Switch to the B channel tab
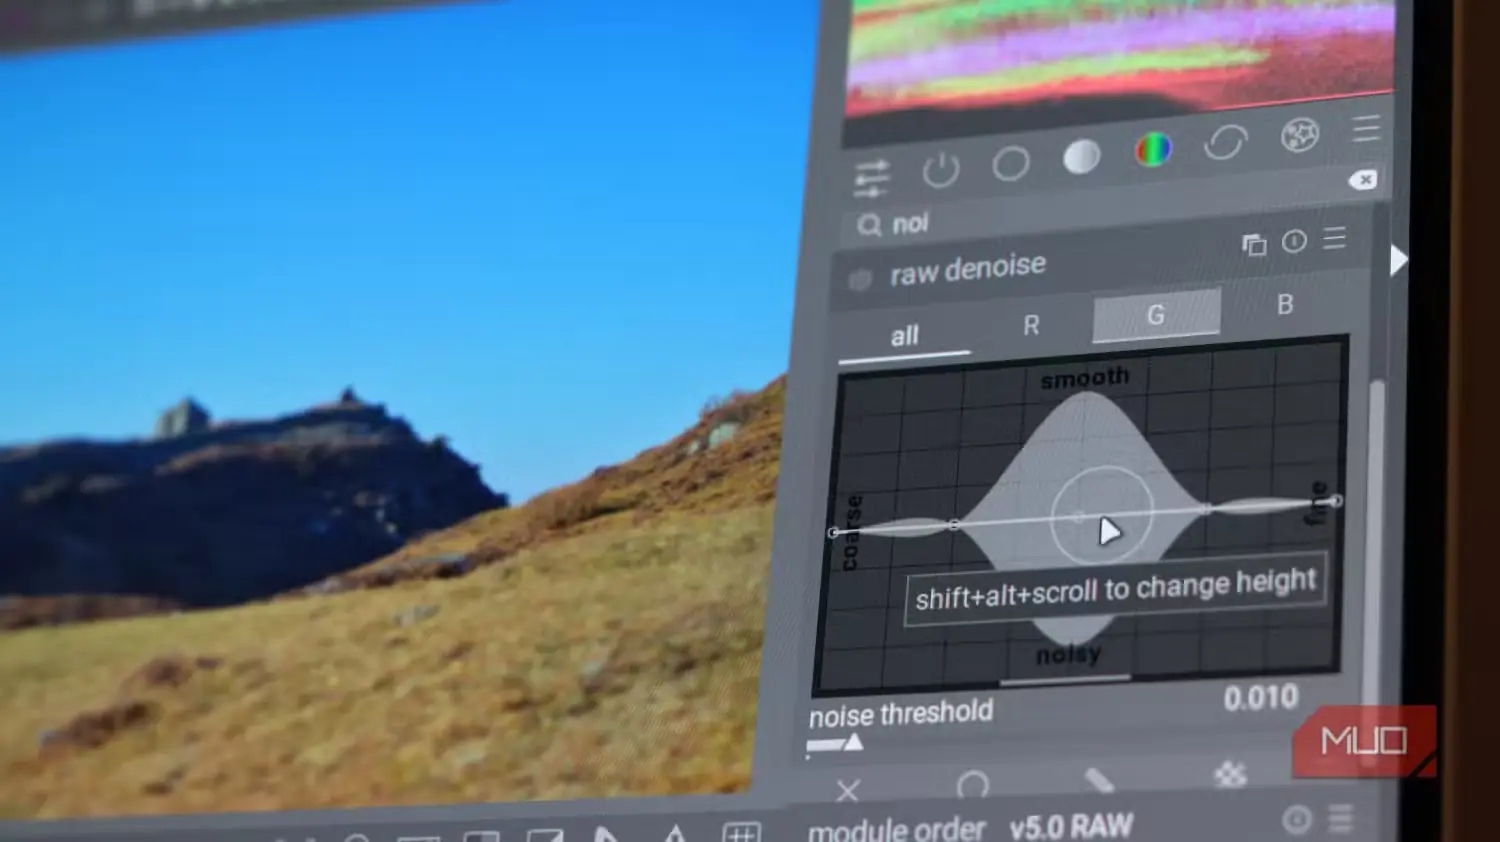Viewport: 1500px width, 842px height. point(1285,305)
